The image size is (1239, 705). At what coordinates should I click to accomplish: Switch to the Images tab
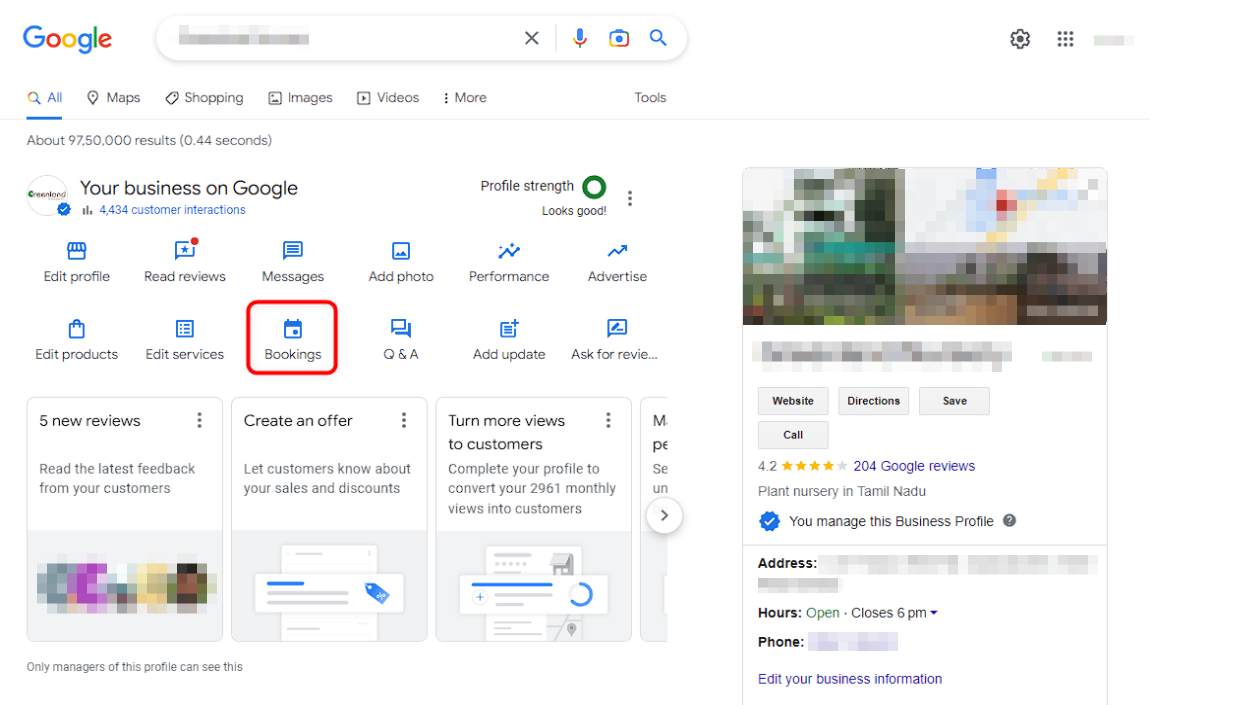point(300,98)
